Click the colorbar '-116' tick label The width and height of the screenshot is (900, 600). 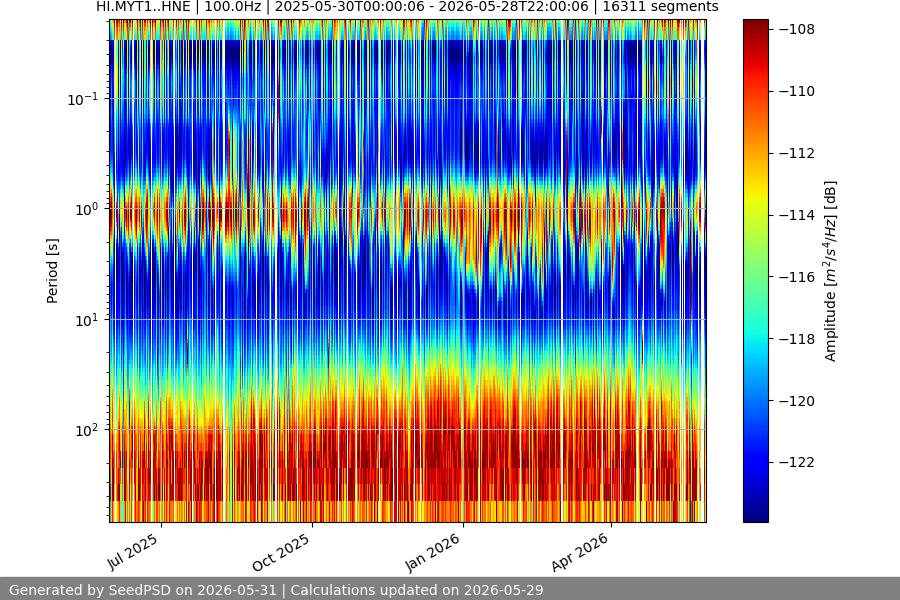pyautogui.click(x=797, y=277)
